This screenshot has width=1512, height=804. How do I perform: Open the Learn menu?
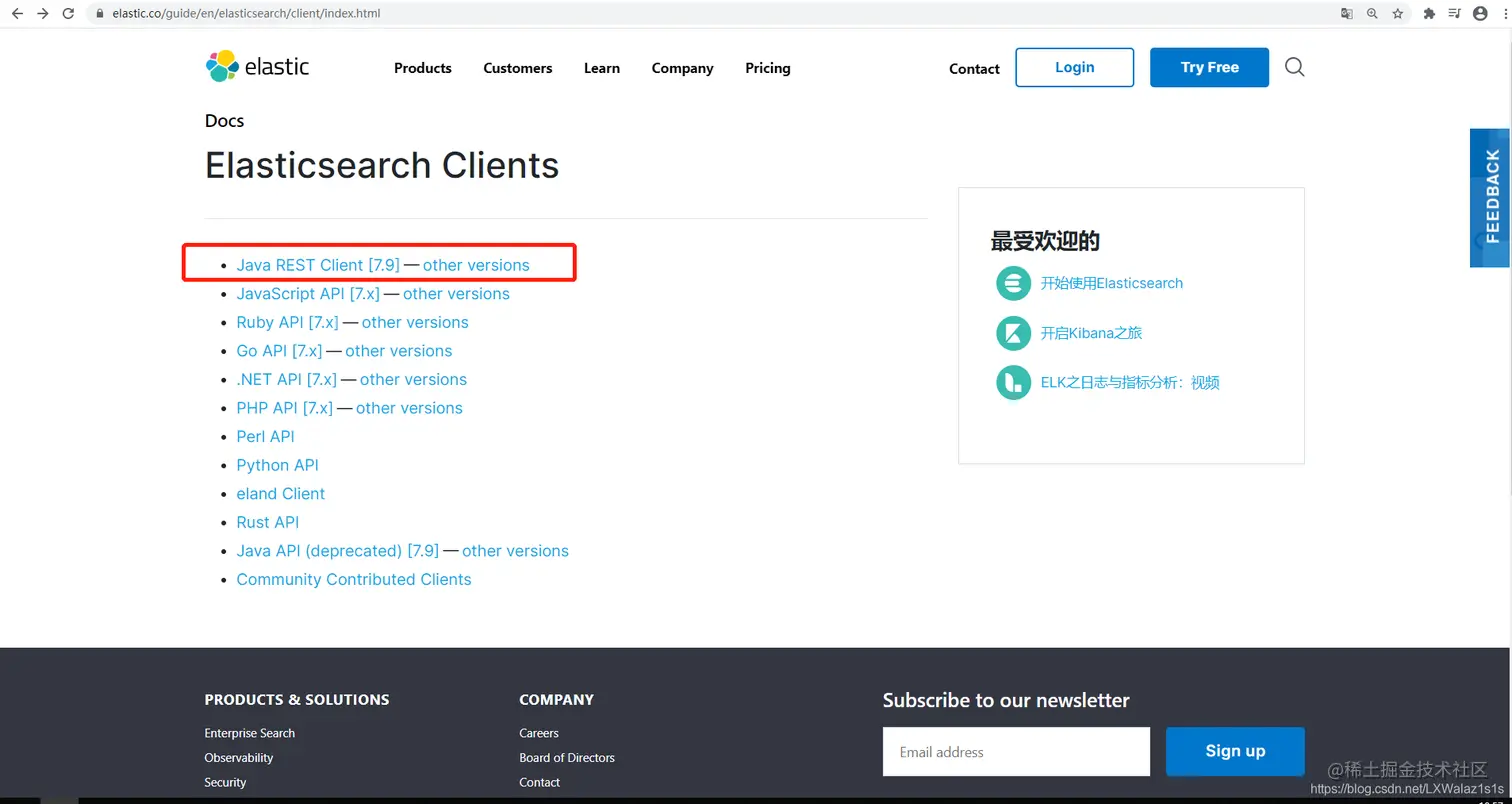click(x=602, y=68)
